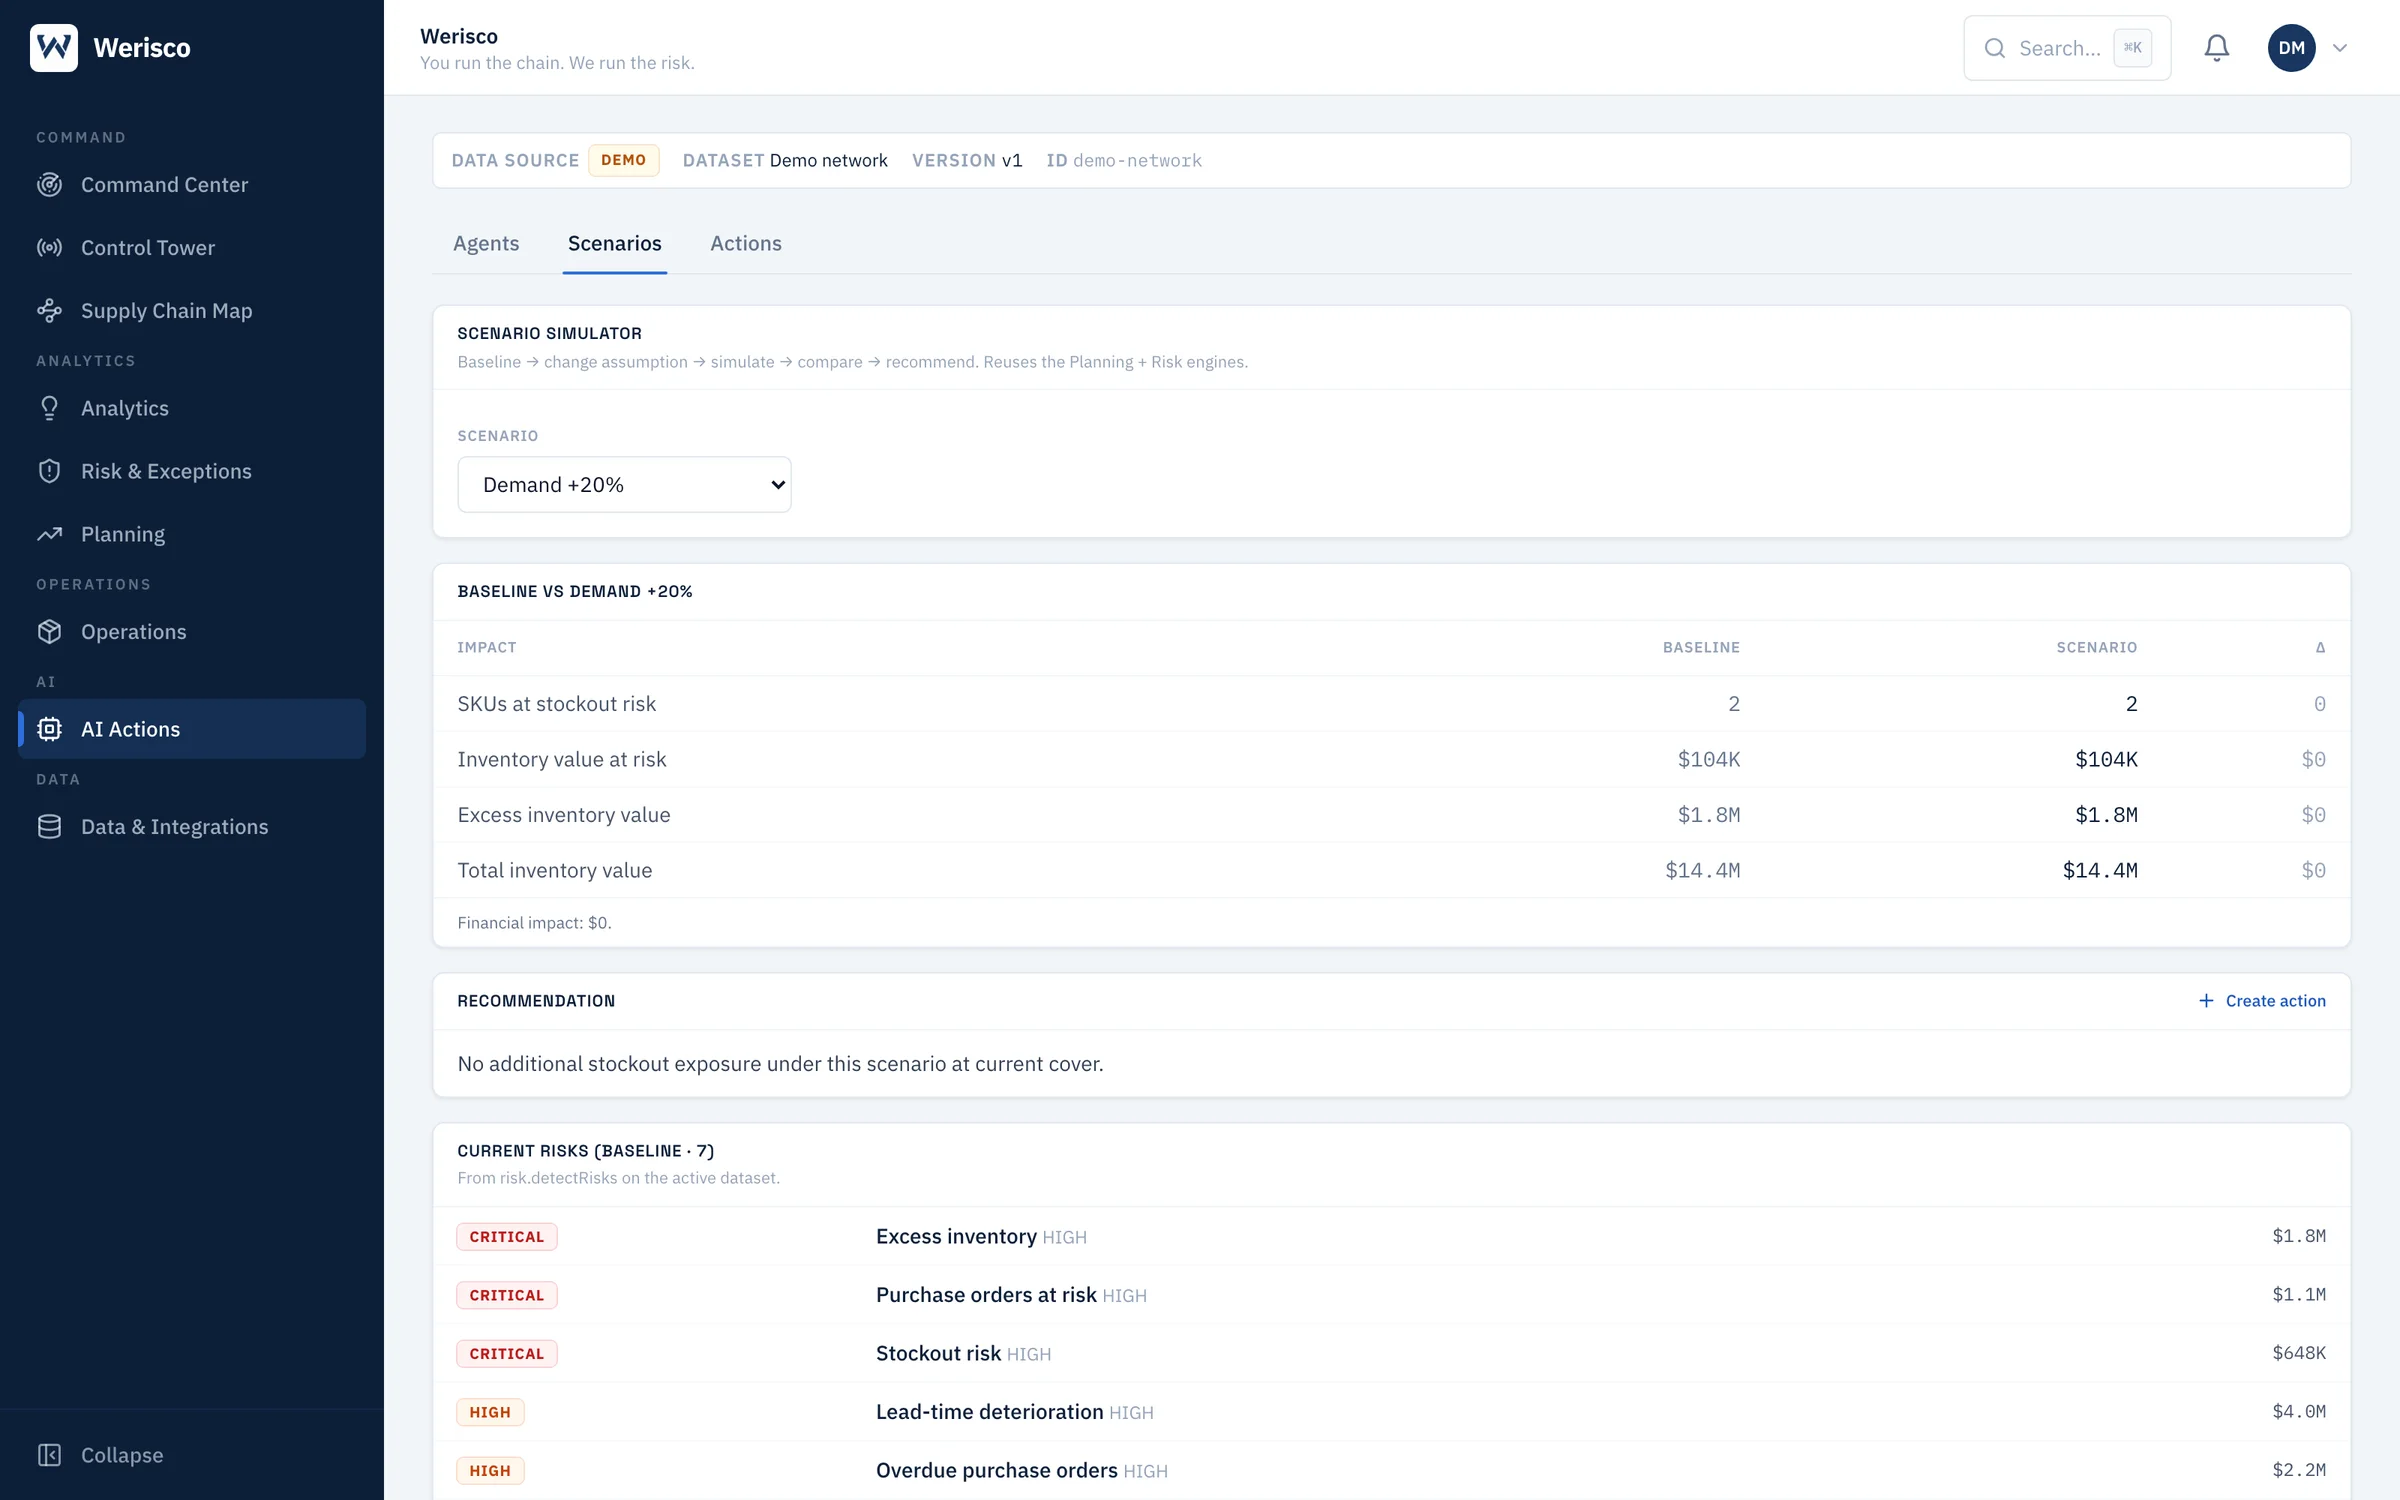Click the Create action button
Viewport: 2400px width, 1500px height.
click(x=2262, y=1001)
